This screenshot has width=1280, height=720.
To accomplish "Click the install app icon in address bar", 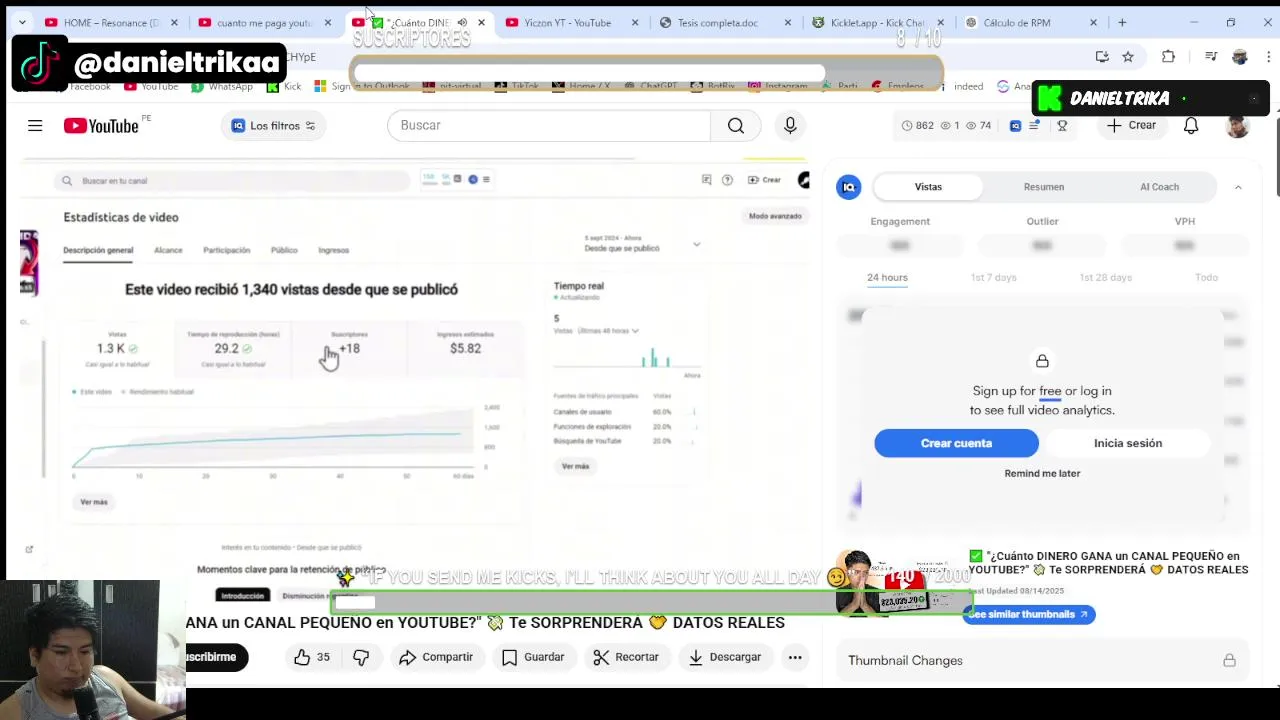I will pos(1102,57).
